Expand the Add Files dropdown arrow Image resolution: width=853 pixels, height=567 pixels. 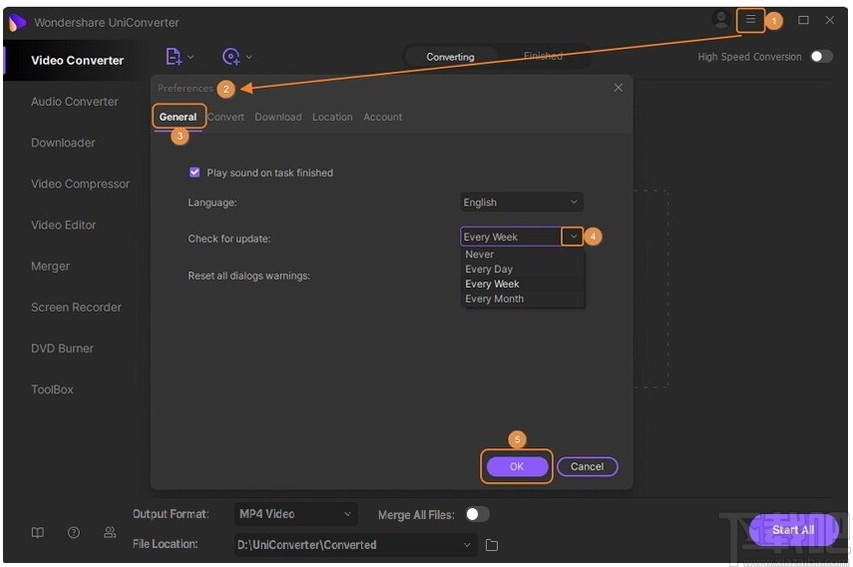[190, 57]
